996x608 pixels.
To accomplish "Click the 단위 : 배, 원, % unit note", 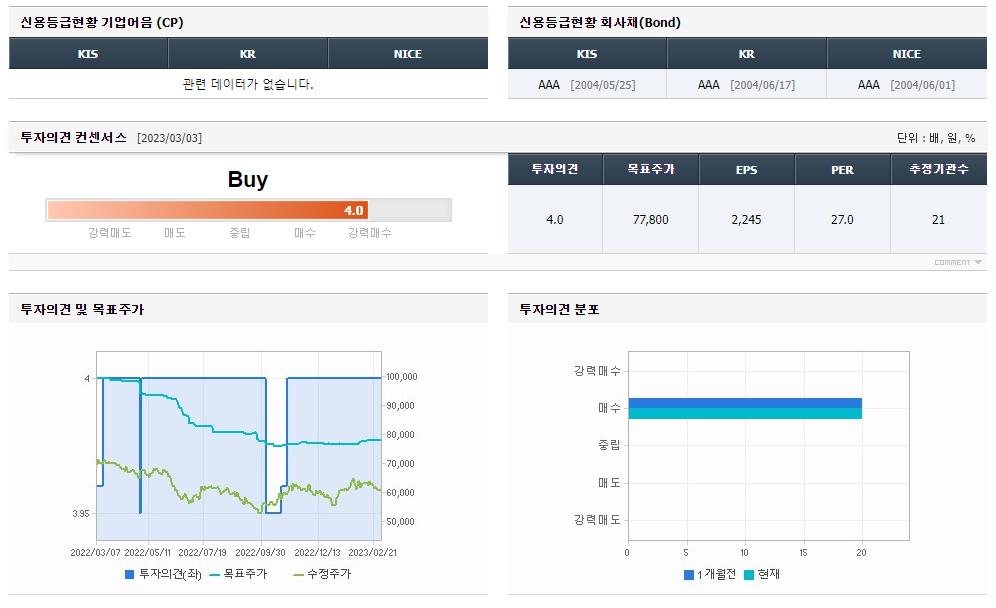I will 936,138.
